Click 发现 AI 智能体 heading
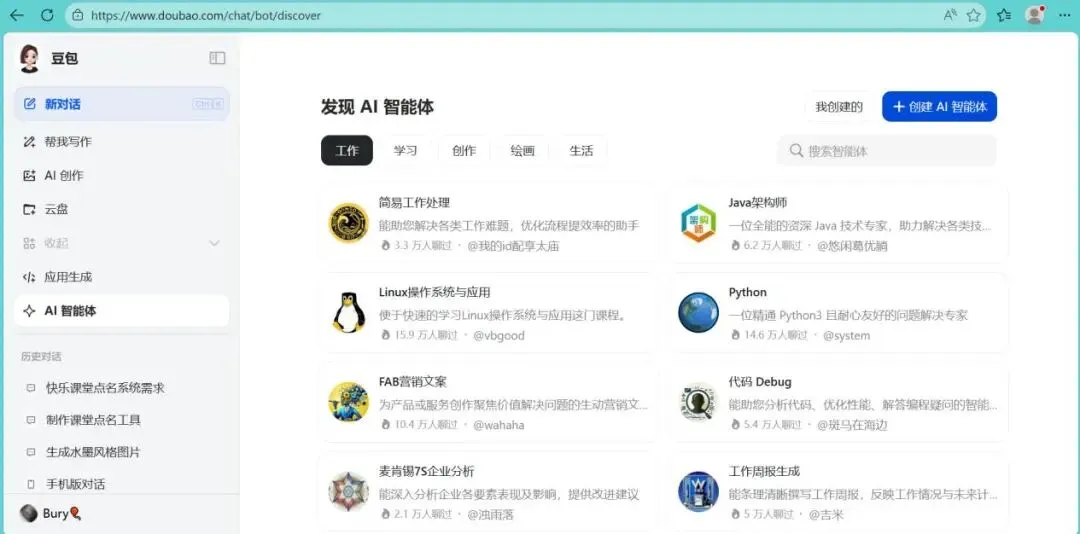 (x=377, y=107)
